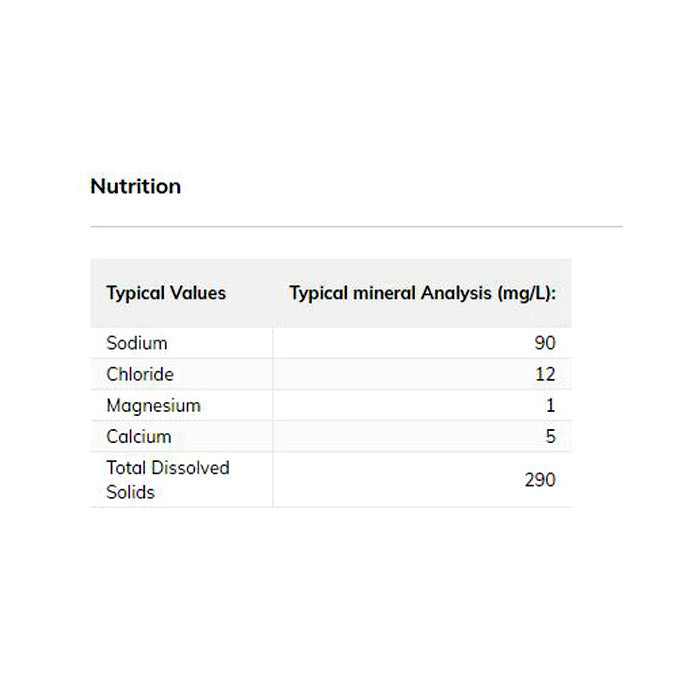Select the Chloride row label

140,374
